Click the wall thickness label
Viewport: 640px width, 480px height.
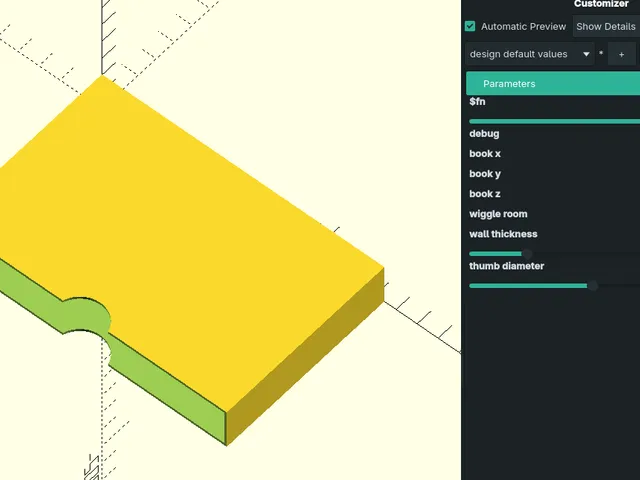coord(503,234)
